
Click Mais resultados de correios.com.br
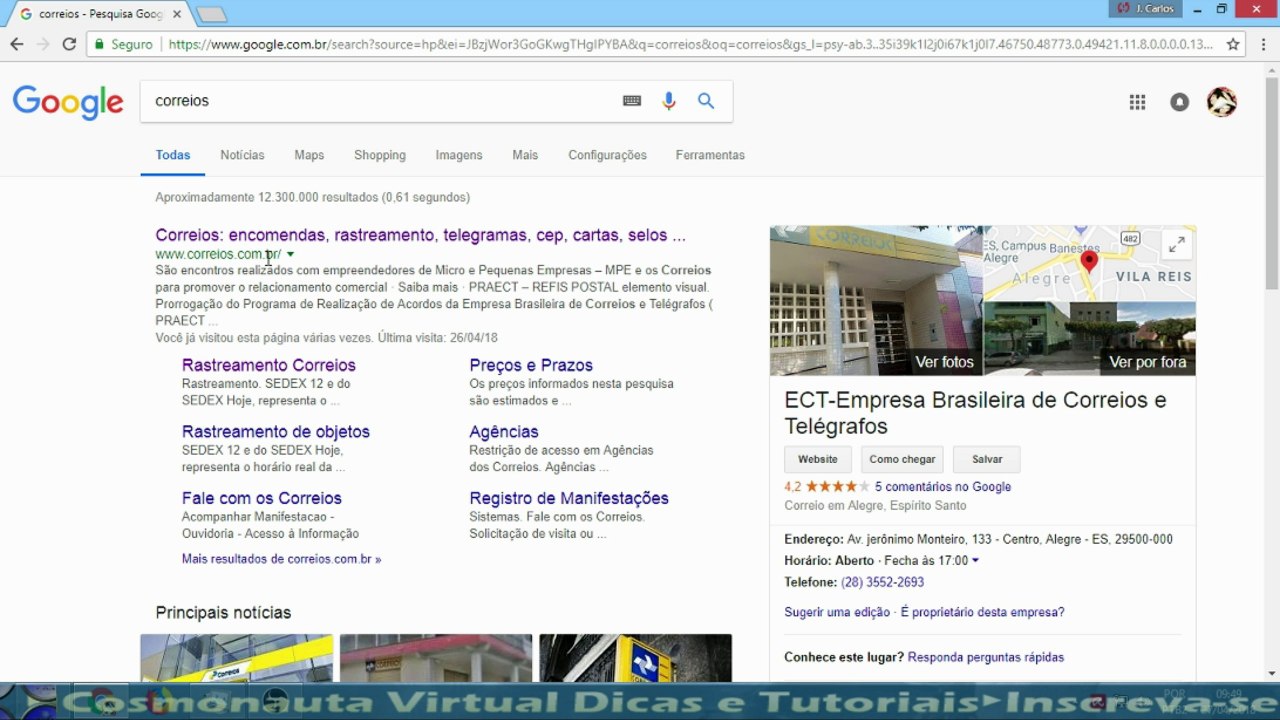tap(281, 559)
